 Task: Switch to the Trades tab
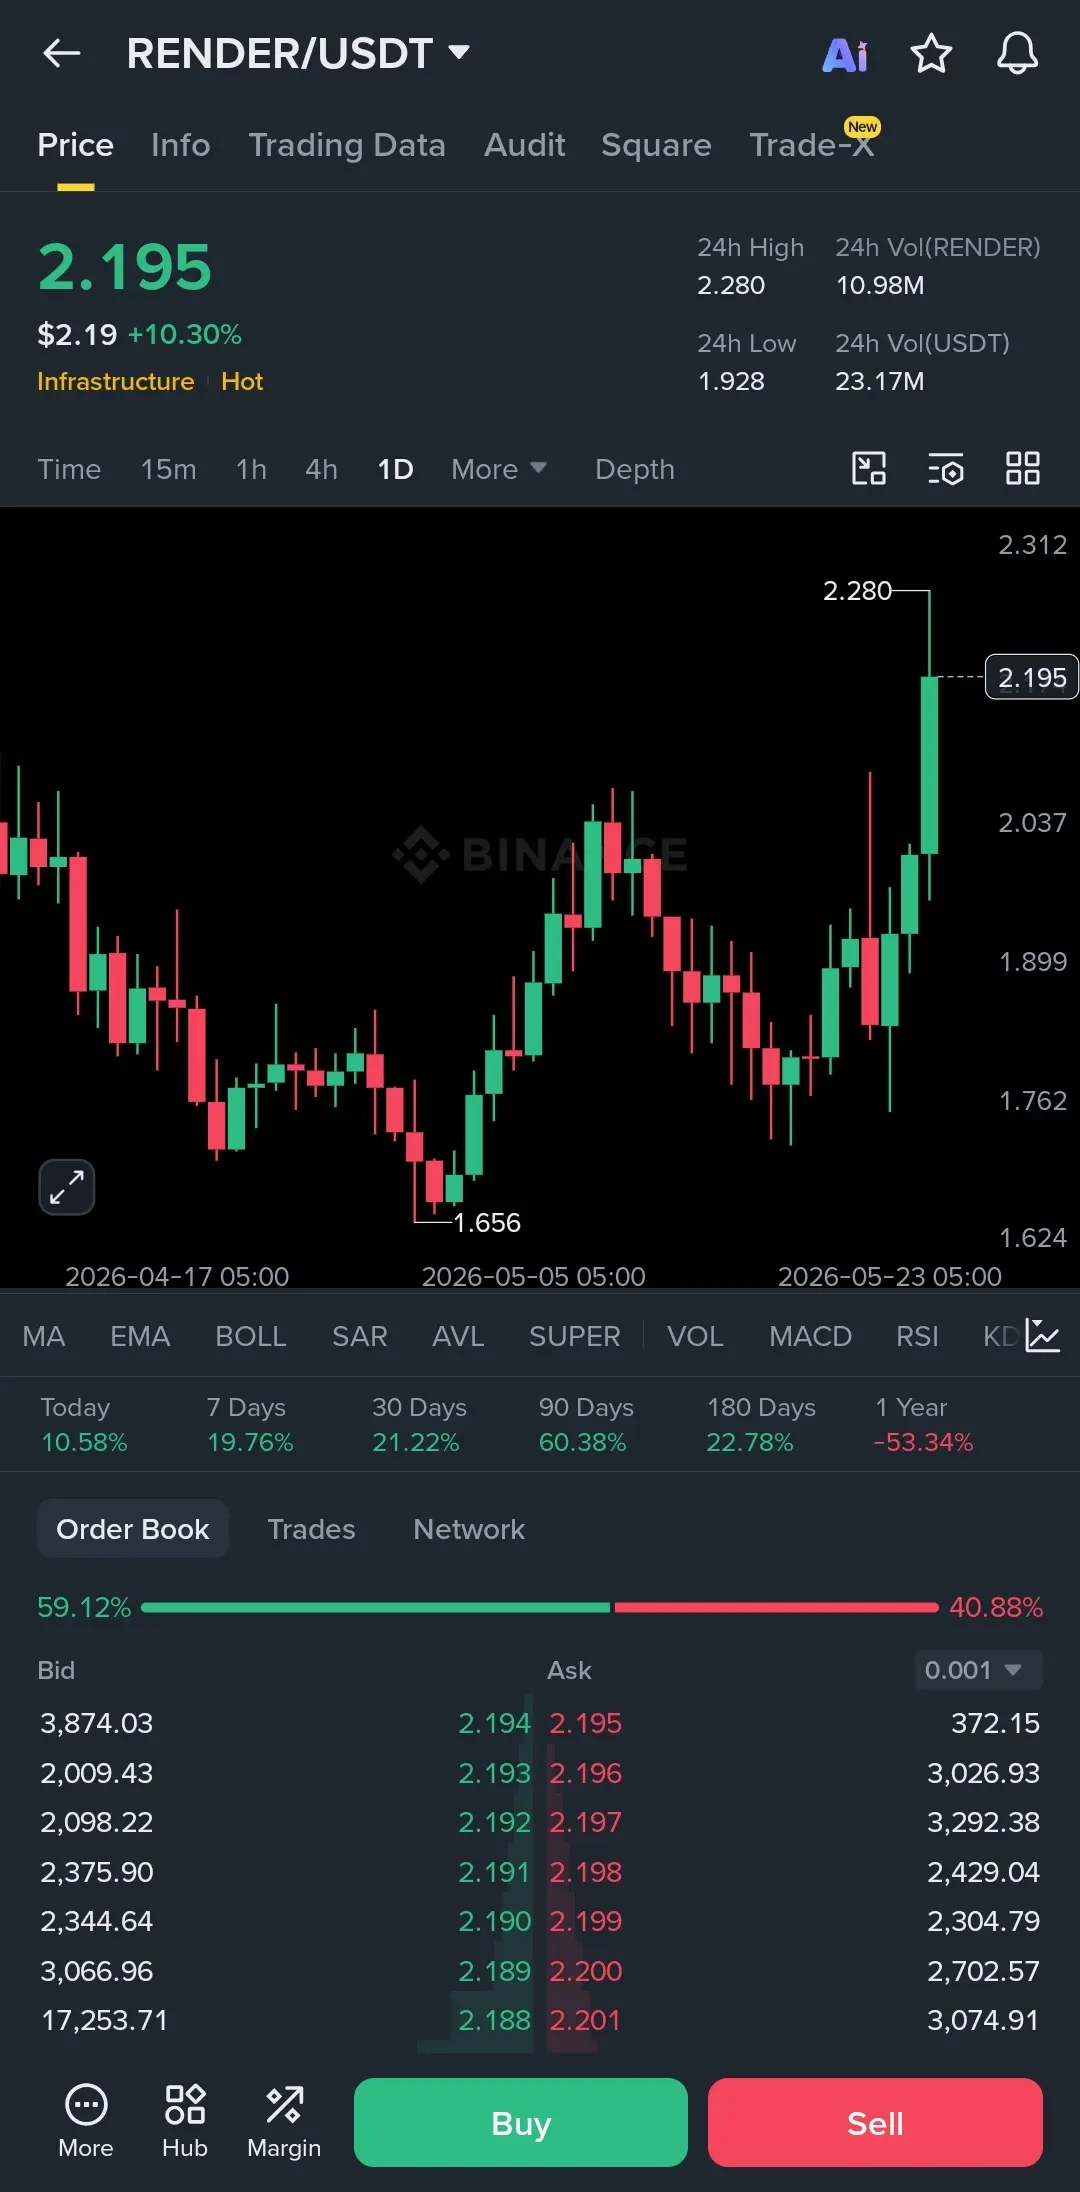[311, 1529]
